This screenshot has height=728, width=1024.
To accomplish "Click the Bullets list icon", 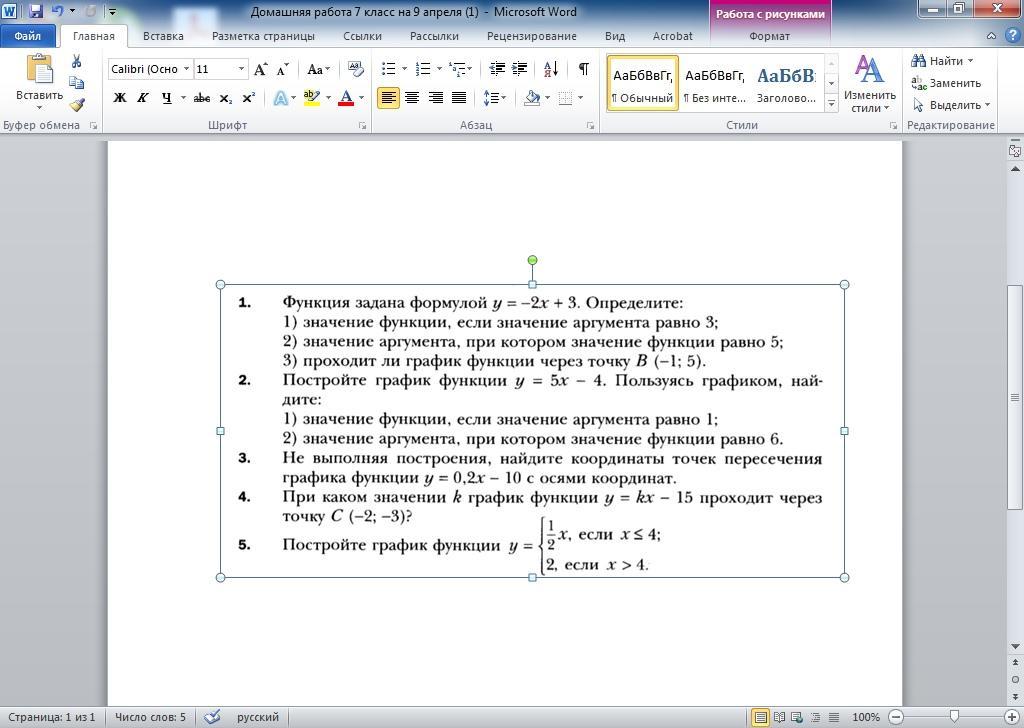I will tap(388, 69).
